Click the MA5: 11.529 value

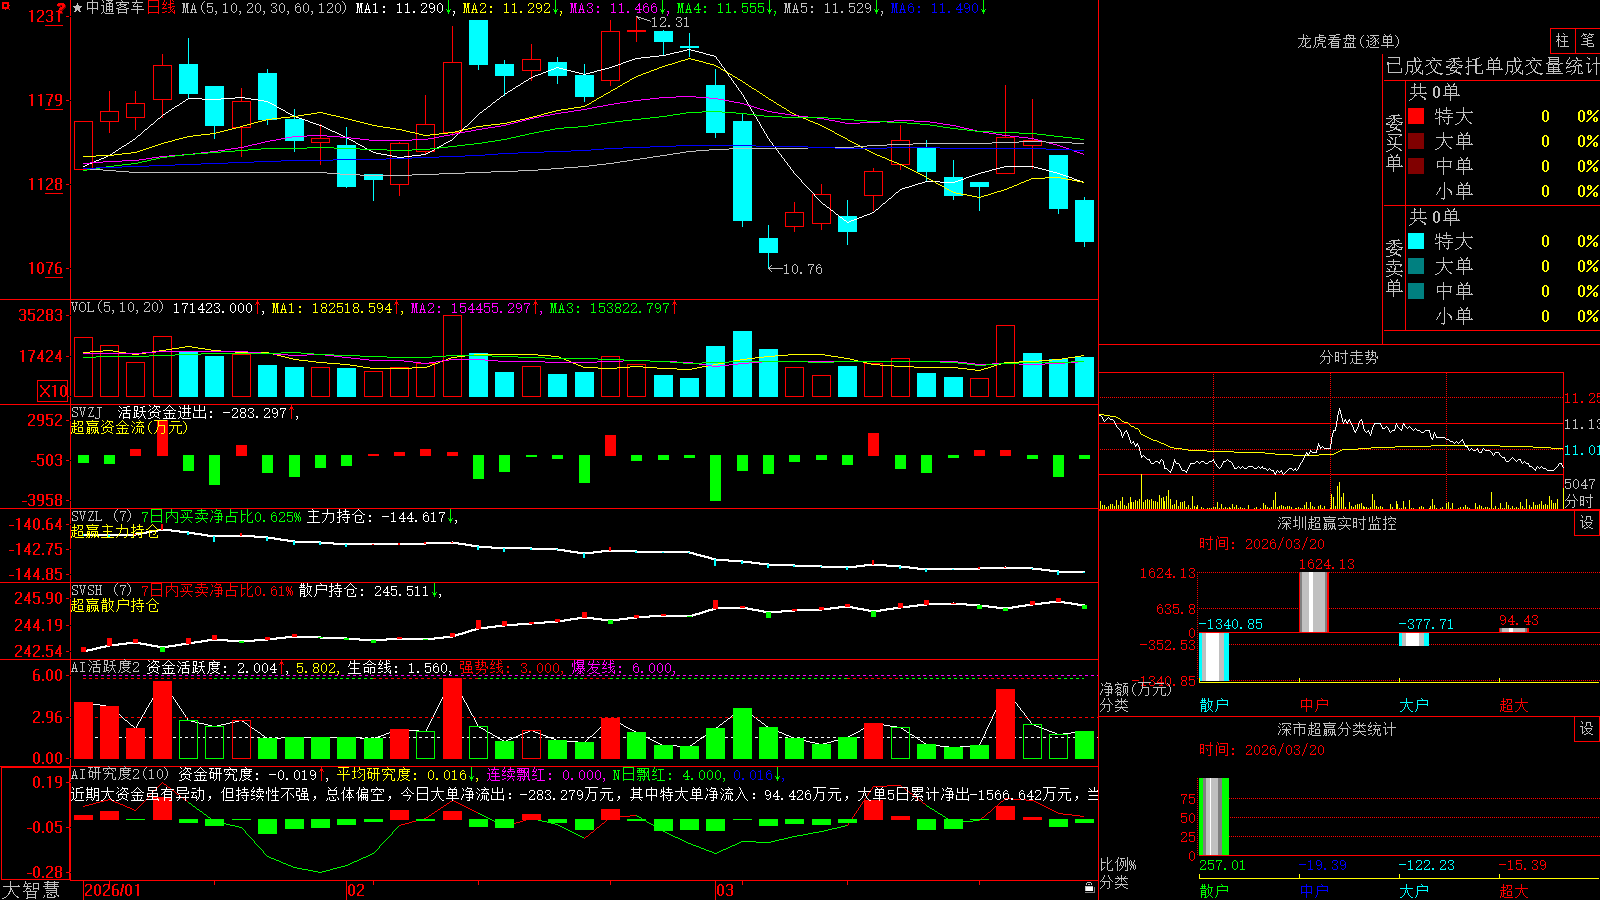coord(828,8)
